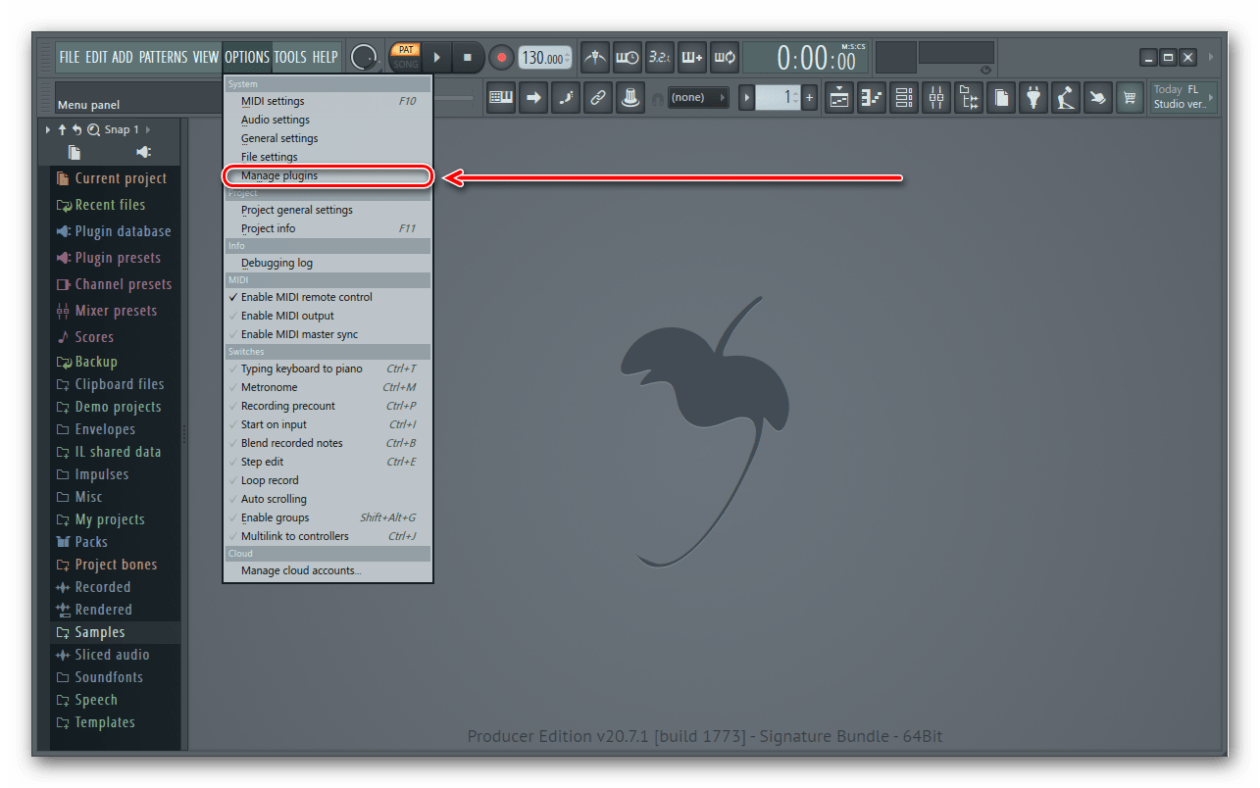Click the plus button next to pattern number
The width and height of the screenshot is (1260, 788).
809,98
